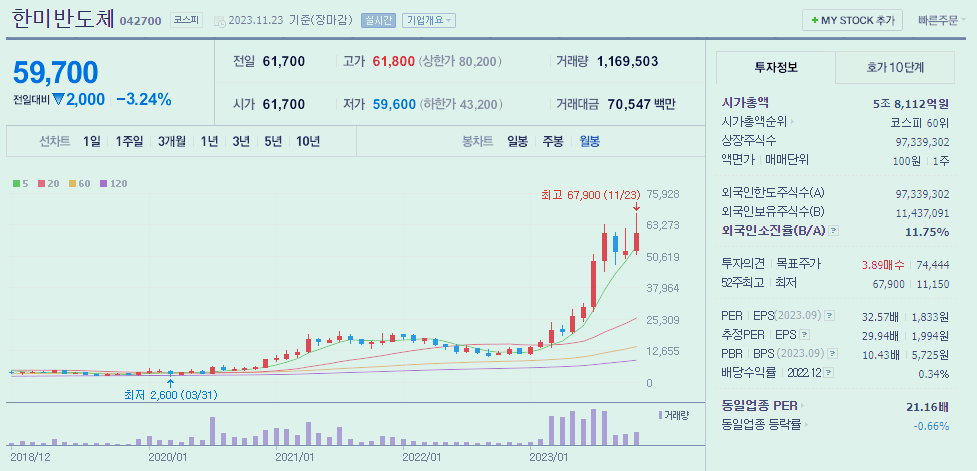Screen dimensions: 977x471
Task: Click the current price 59,700
Action: 55,73
